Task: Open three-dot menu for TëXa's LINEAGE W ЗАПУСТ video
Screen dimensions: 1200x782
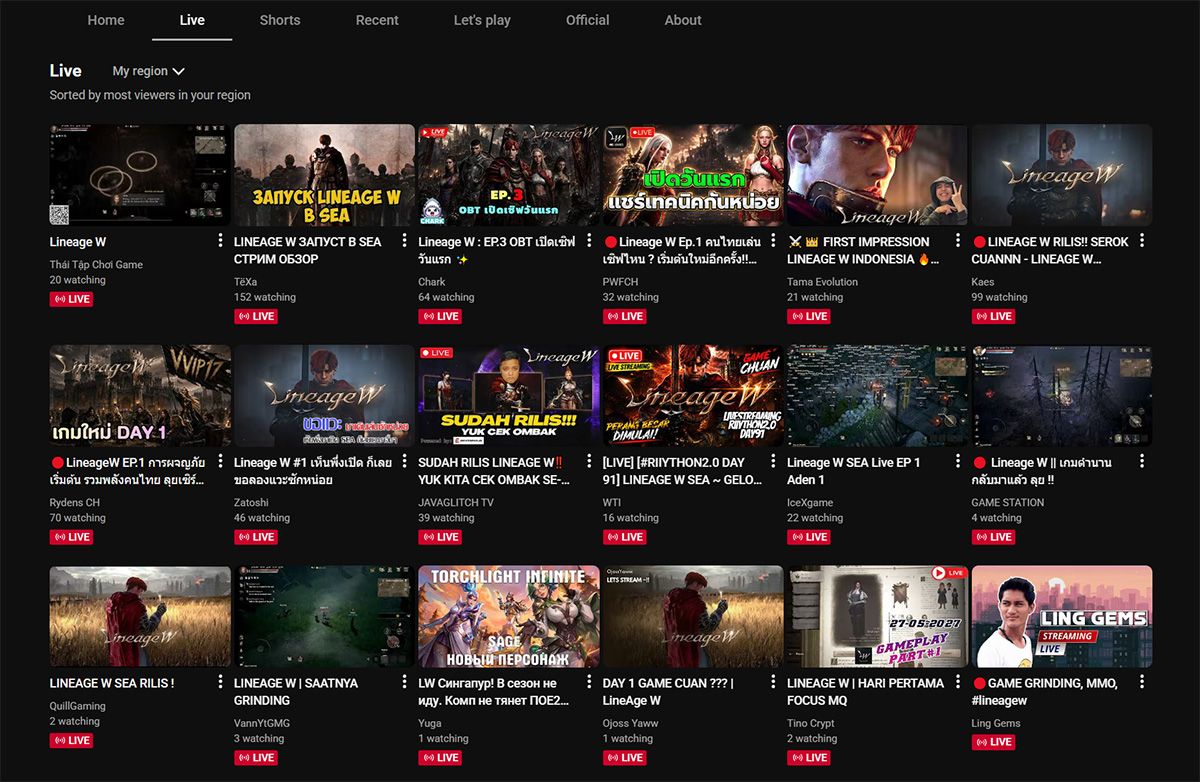Action: click(x=405, y=242)
